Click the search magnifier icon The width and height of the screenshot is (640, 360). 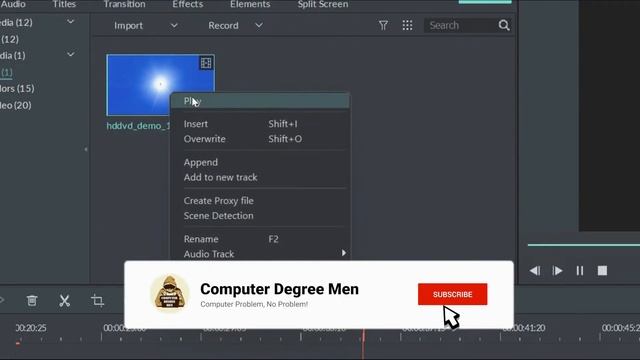pyautogui.click(x=504, y=25)
